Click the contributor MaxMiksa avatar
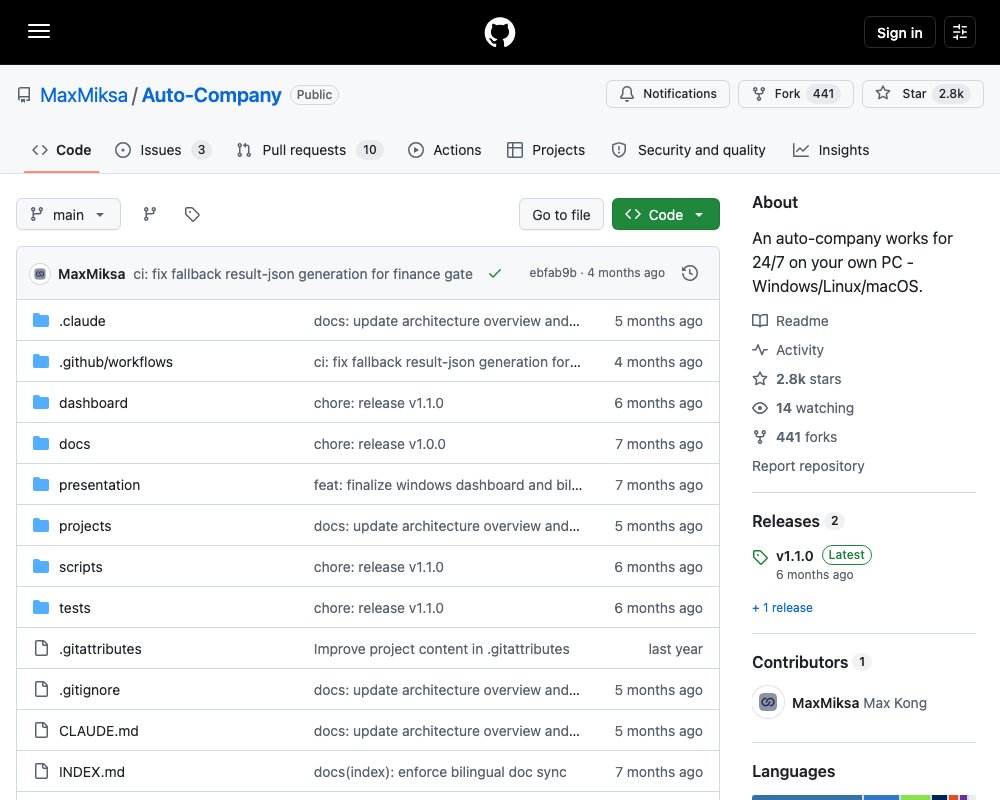The height and width of the screenshot is (800, 1000). tap(768, 702)
